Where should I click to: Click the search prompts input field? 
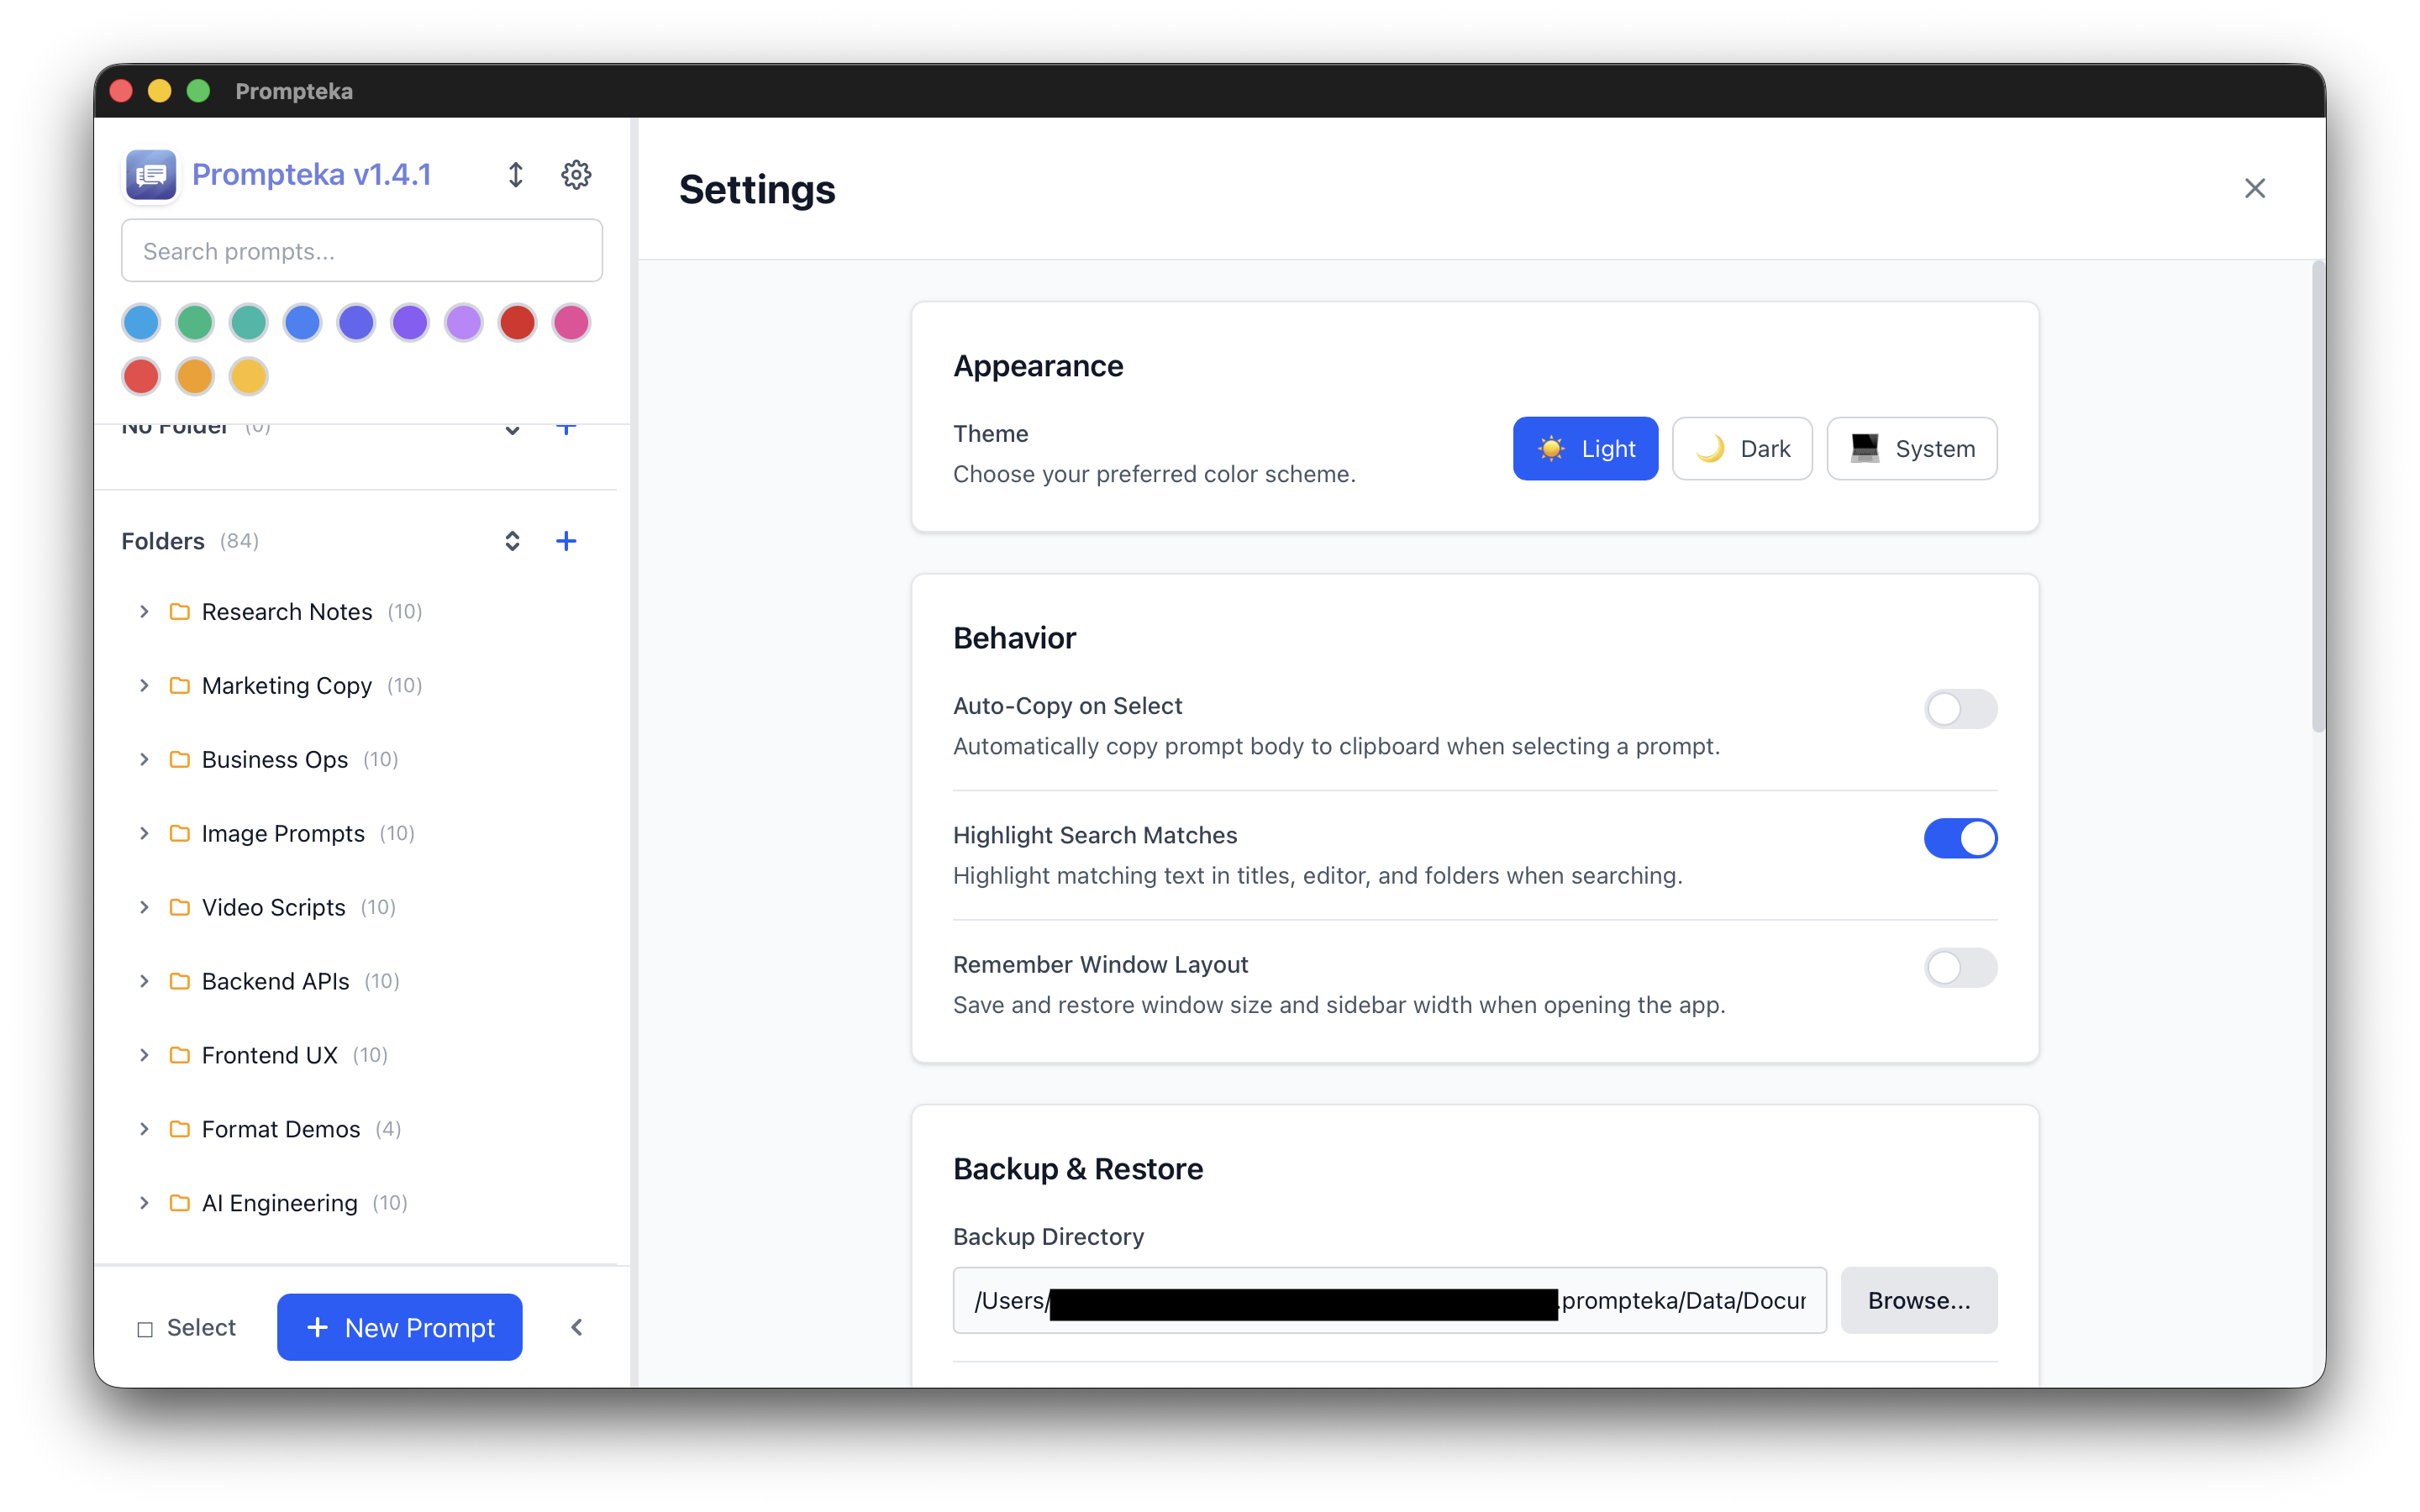tap(361, 250)
